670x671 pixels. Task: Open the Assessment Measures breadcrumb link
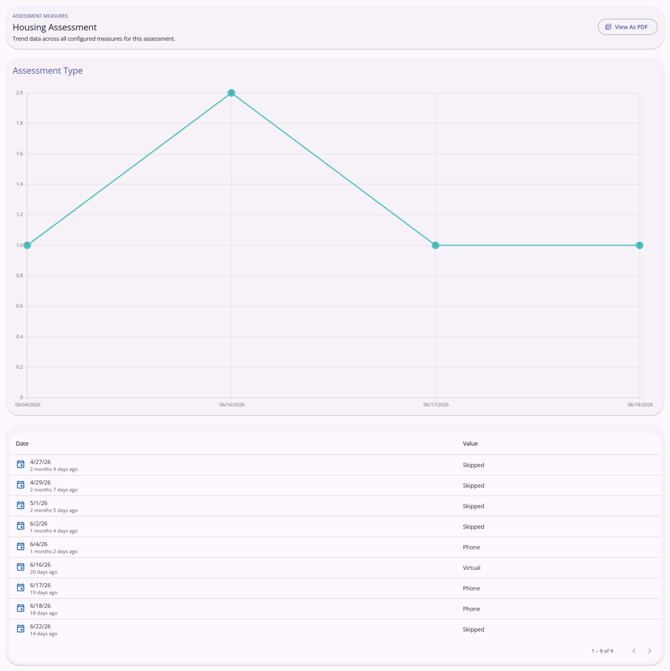click(x=40, y=16)
